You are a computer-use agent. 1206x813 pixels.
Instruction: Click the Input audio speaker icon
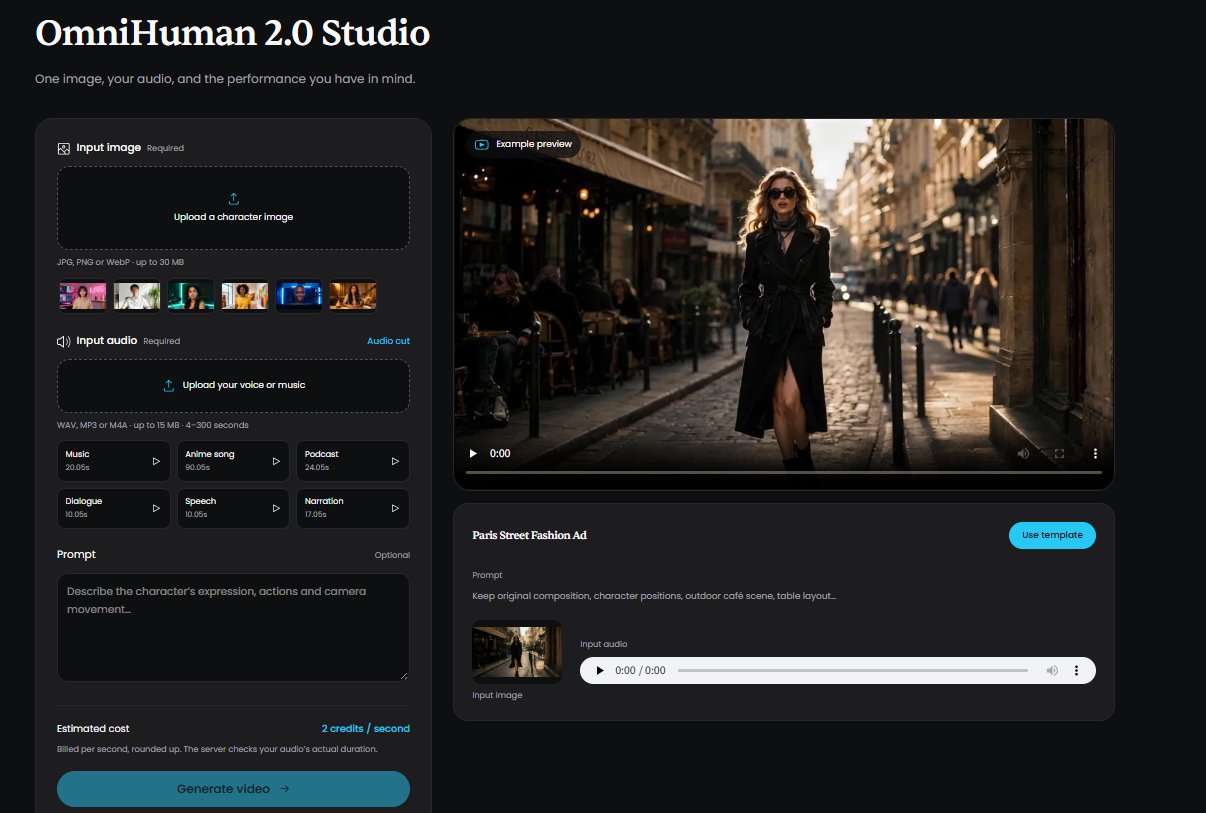(x=64, y=341)
